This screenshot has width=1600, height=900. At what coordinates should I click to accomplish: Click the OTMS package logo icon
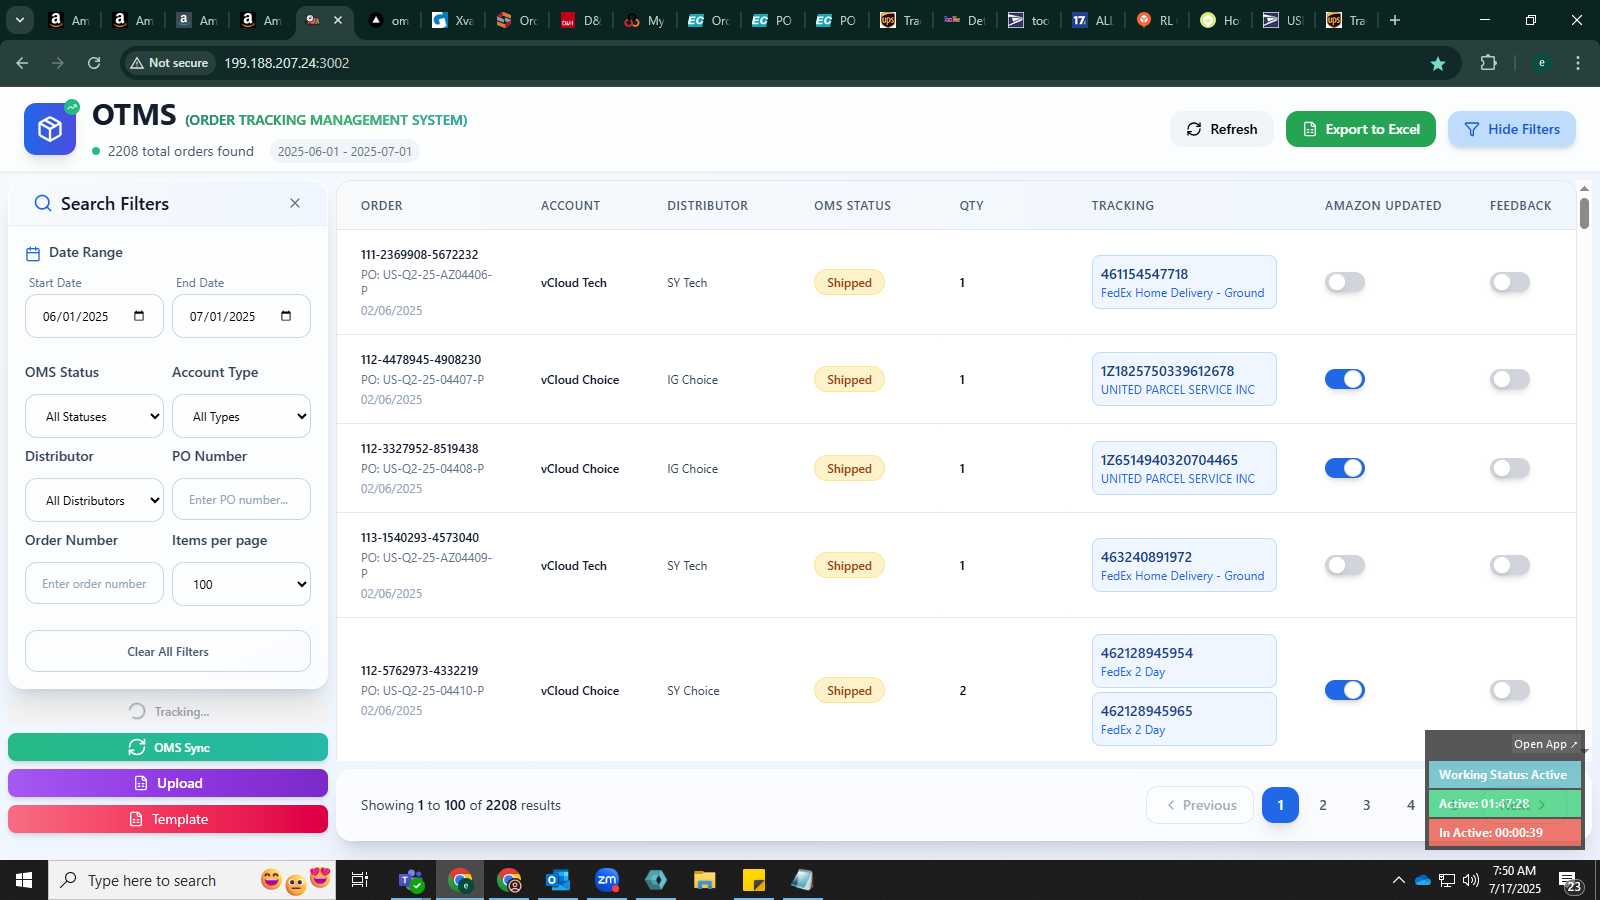pos(50,129)
